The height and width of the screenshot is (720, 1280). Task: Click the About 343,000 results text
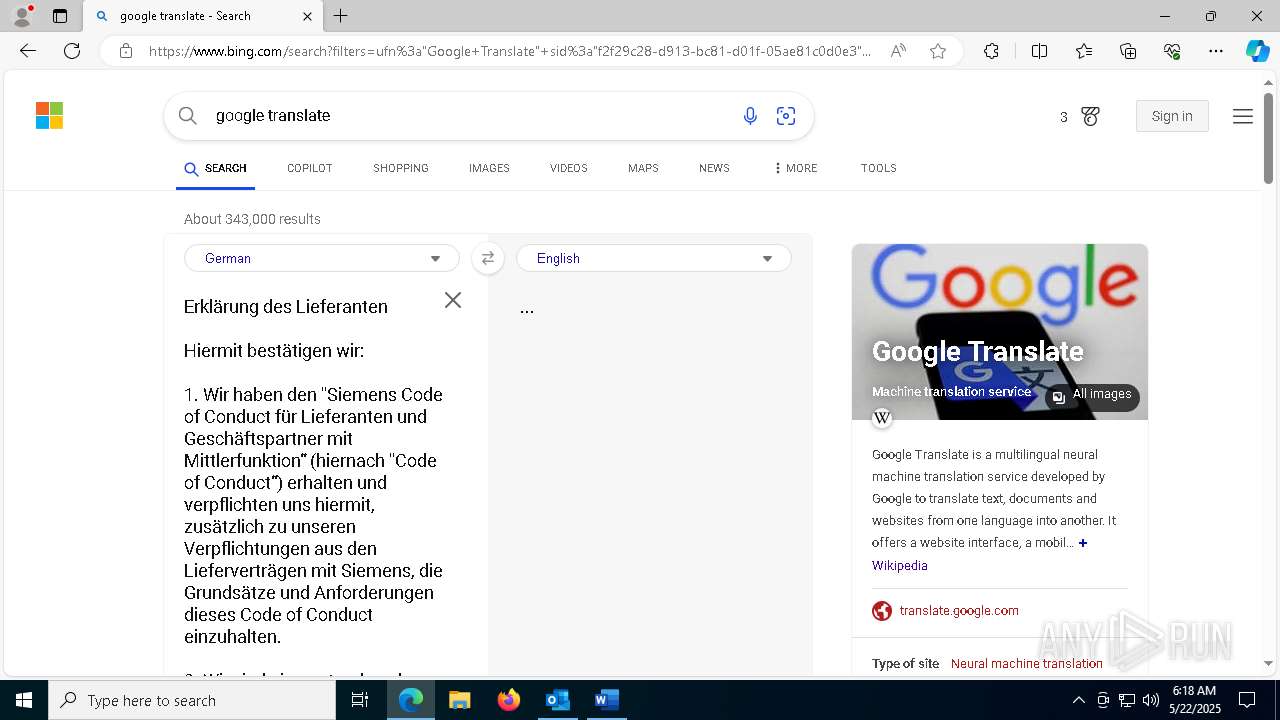tap(252, 219)
